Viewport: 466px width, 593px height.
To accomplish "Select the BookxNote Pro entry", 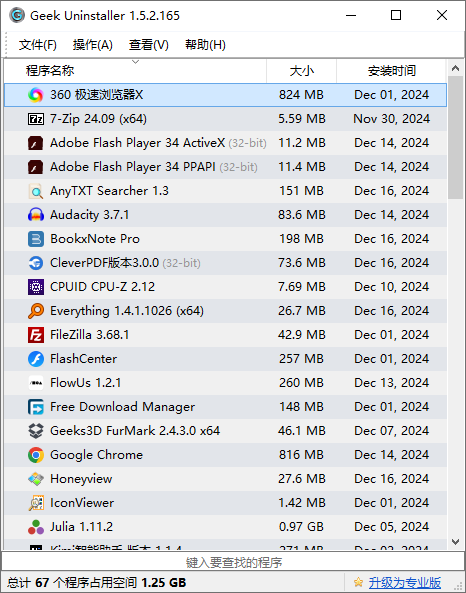I will pos(95,239).
